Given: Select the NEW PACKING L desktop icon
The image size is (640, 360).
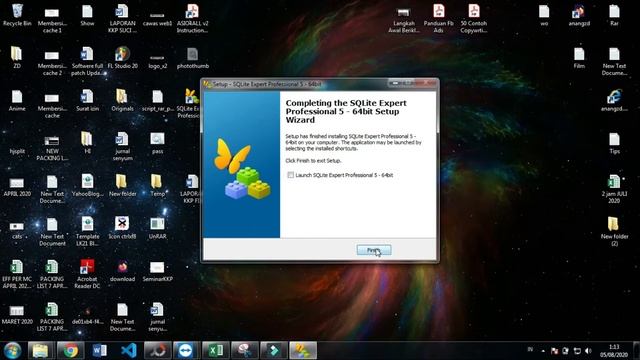Looking at the screenshot, I should click(52, 148).
